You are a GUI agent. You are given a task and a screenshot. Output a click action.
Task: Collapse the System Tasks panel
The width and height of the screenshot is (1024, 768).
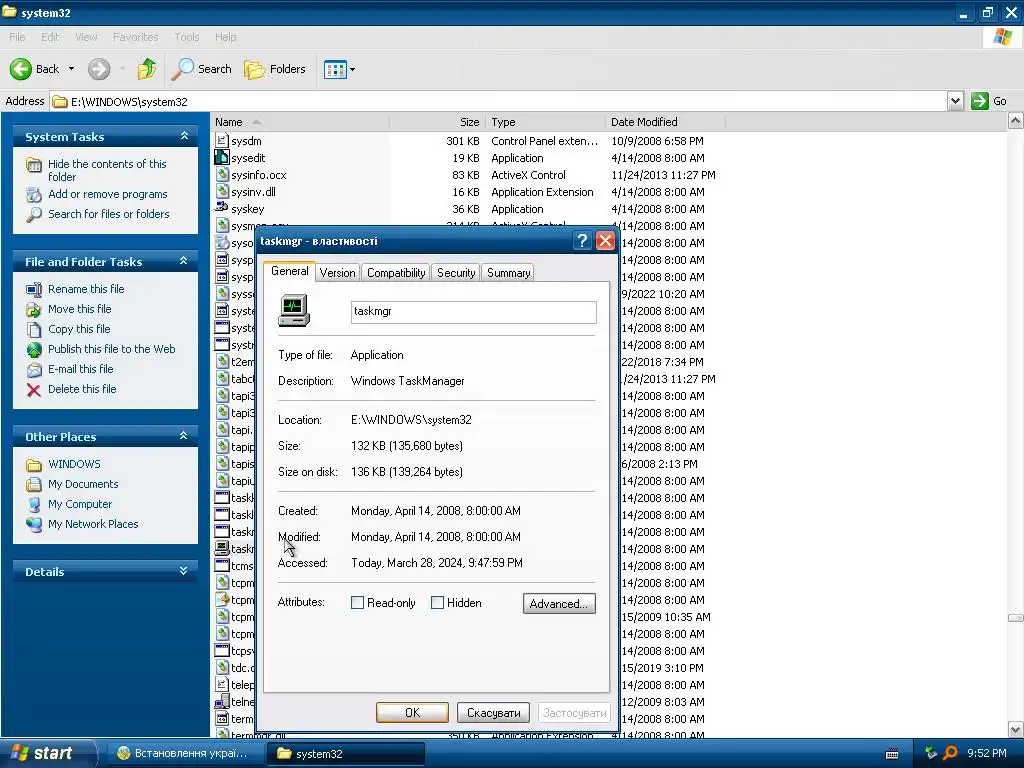(184, 136)
